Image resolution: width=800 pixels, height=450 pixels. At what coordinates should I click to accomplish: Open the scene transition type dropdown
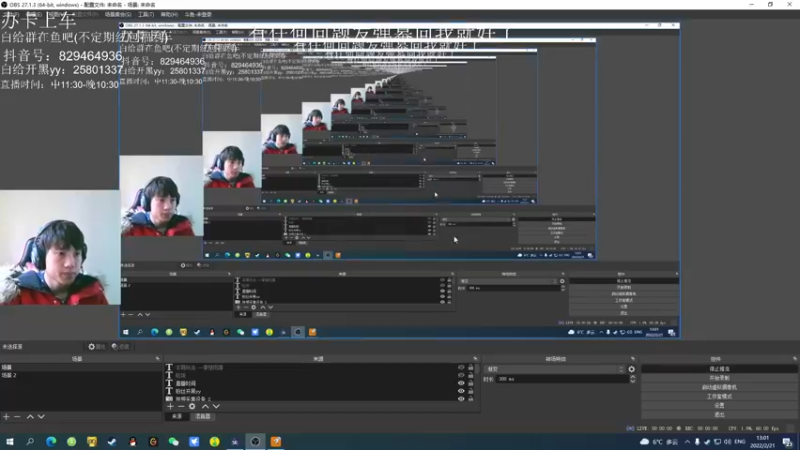[x=555, y=369]
